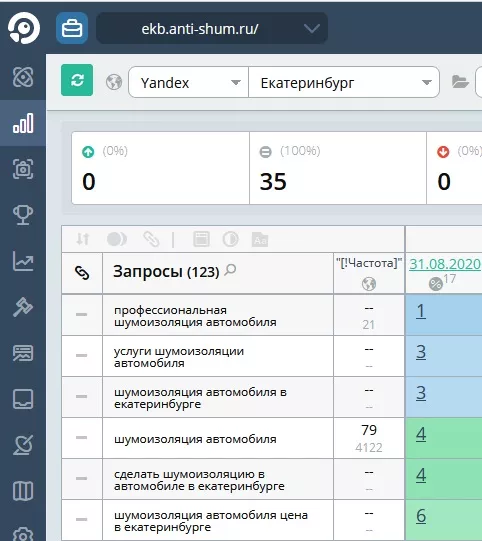The image size is (482, 541).
Task: Open the bar chart positions sidebar icon
Action: (x=23, y=123)
